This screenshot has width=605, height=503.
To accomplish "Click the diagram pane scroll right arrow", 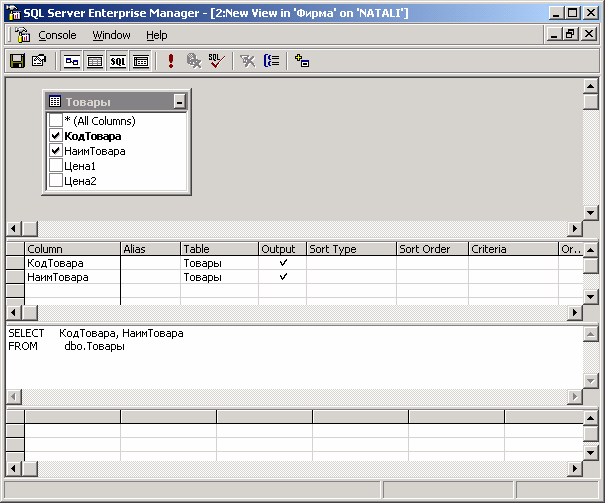I will pos(575,228).
